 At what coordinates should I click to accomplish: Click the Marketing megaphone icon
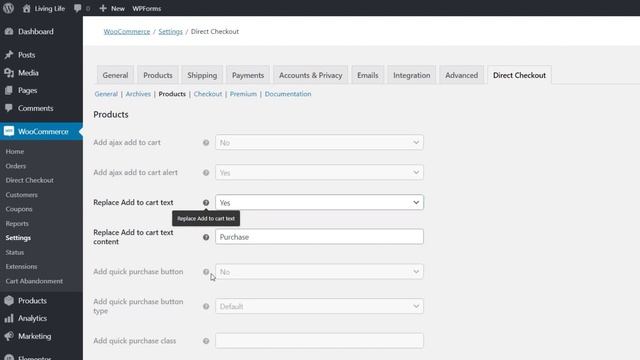(x=9, y=336)
